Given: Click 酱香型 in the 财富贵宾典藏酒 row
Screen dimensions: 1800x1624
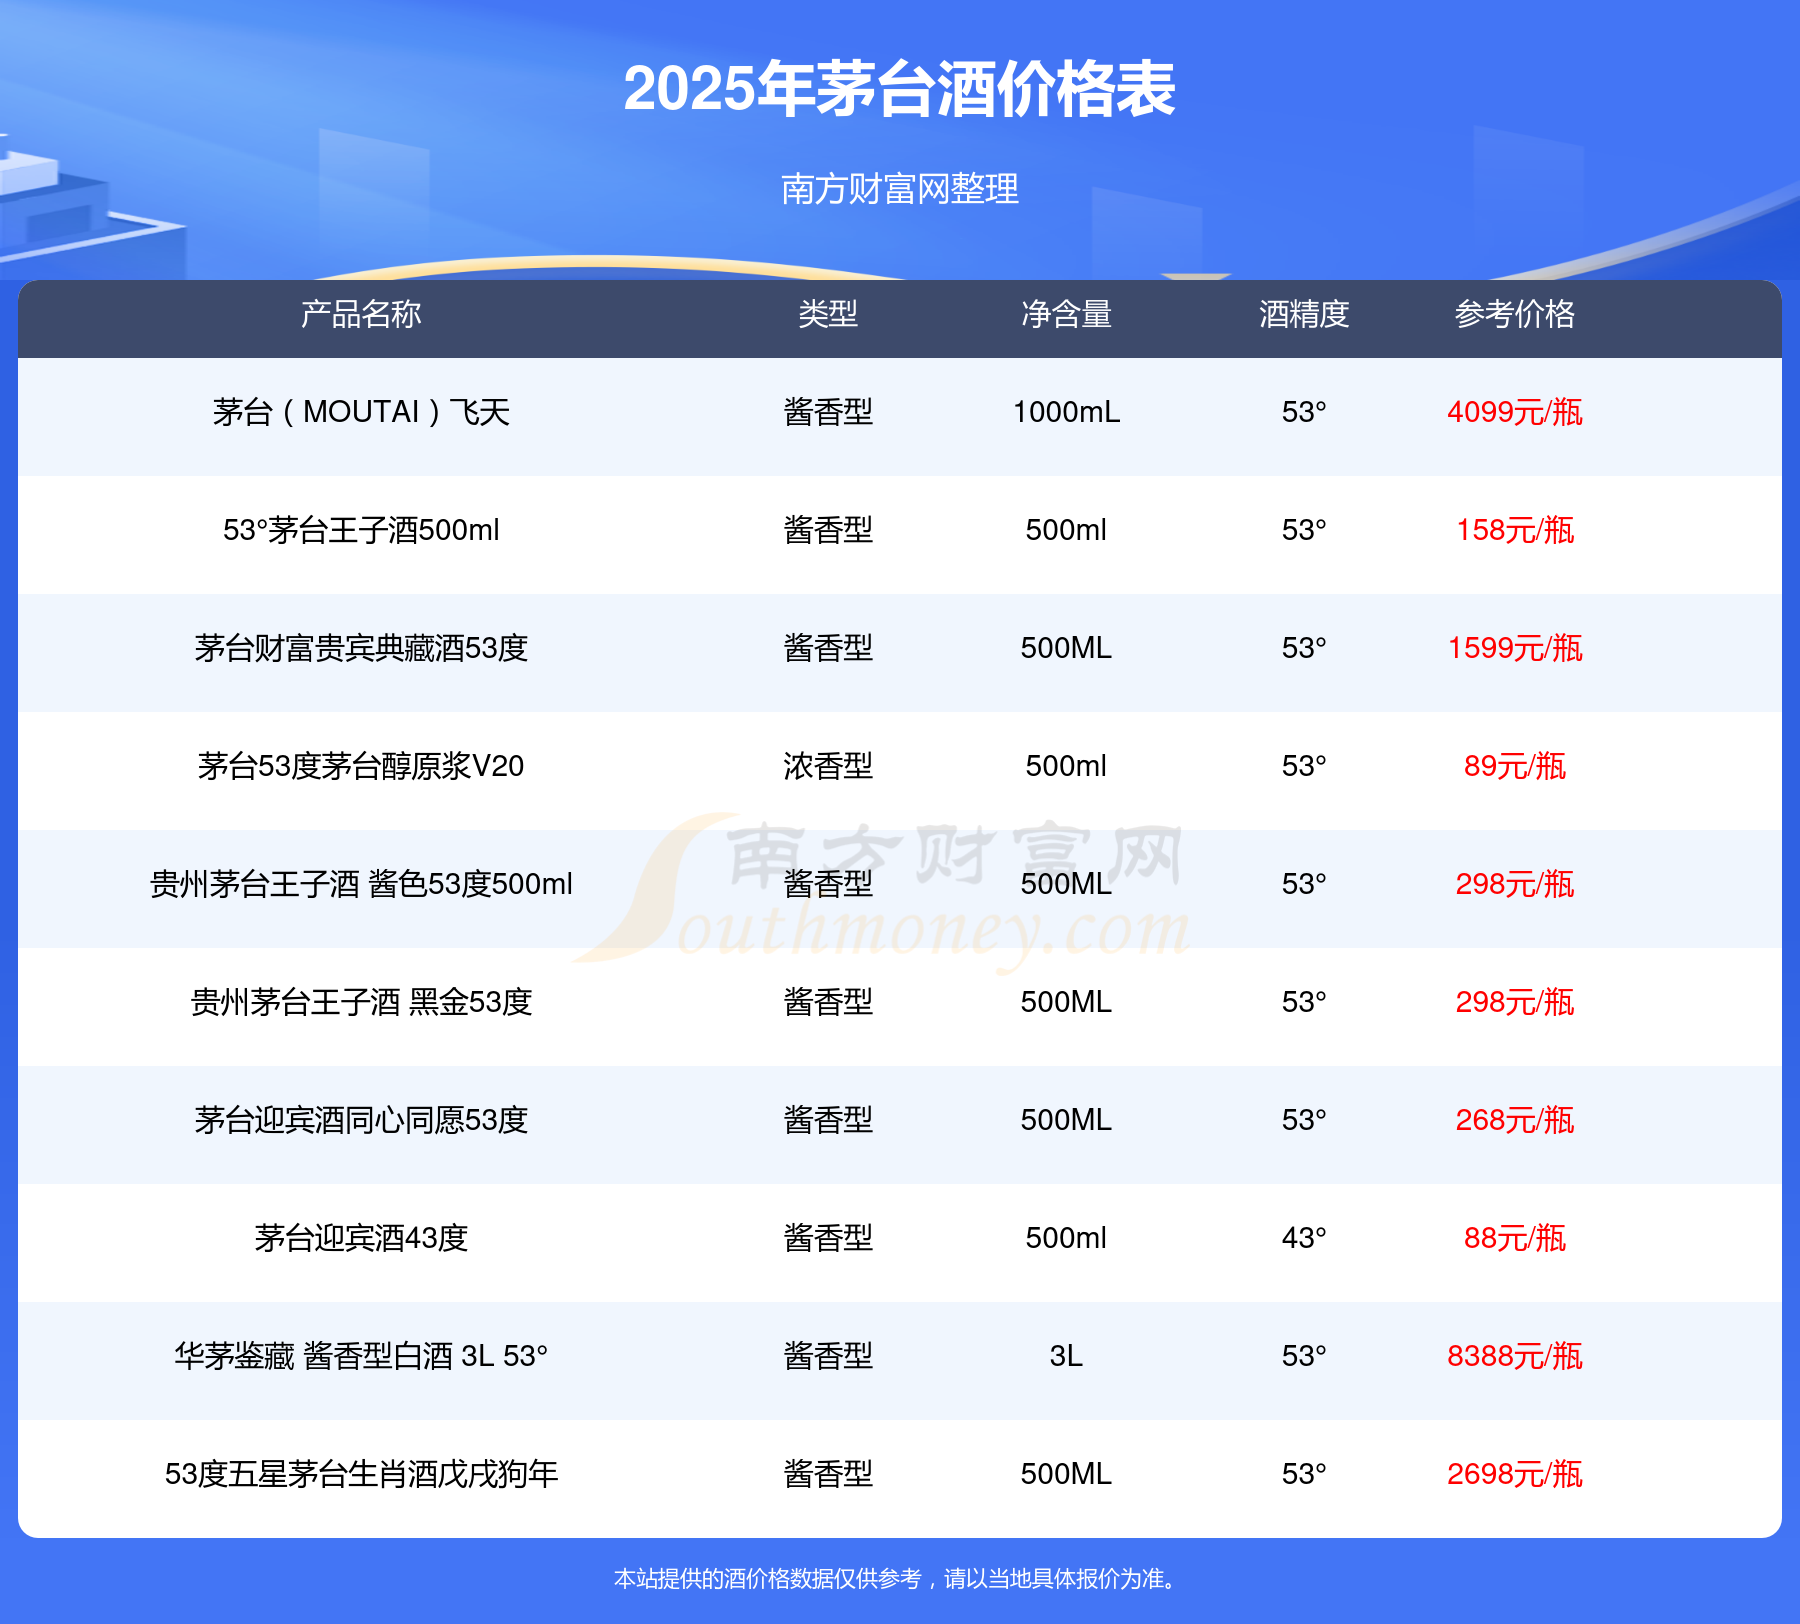Looking at the screenshot, I should pos(828,648).
